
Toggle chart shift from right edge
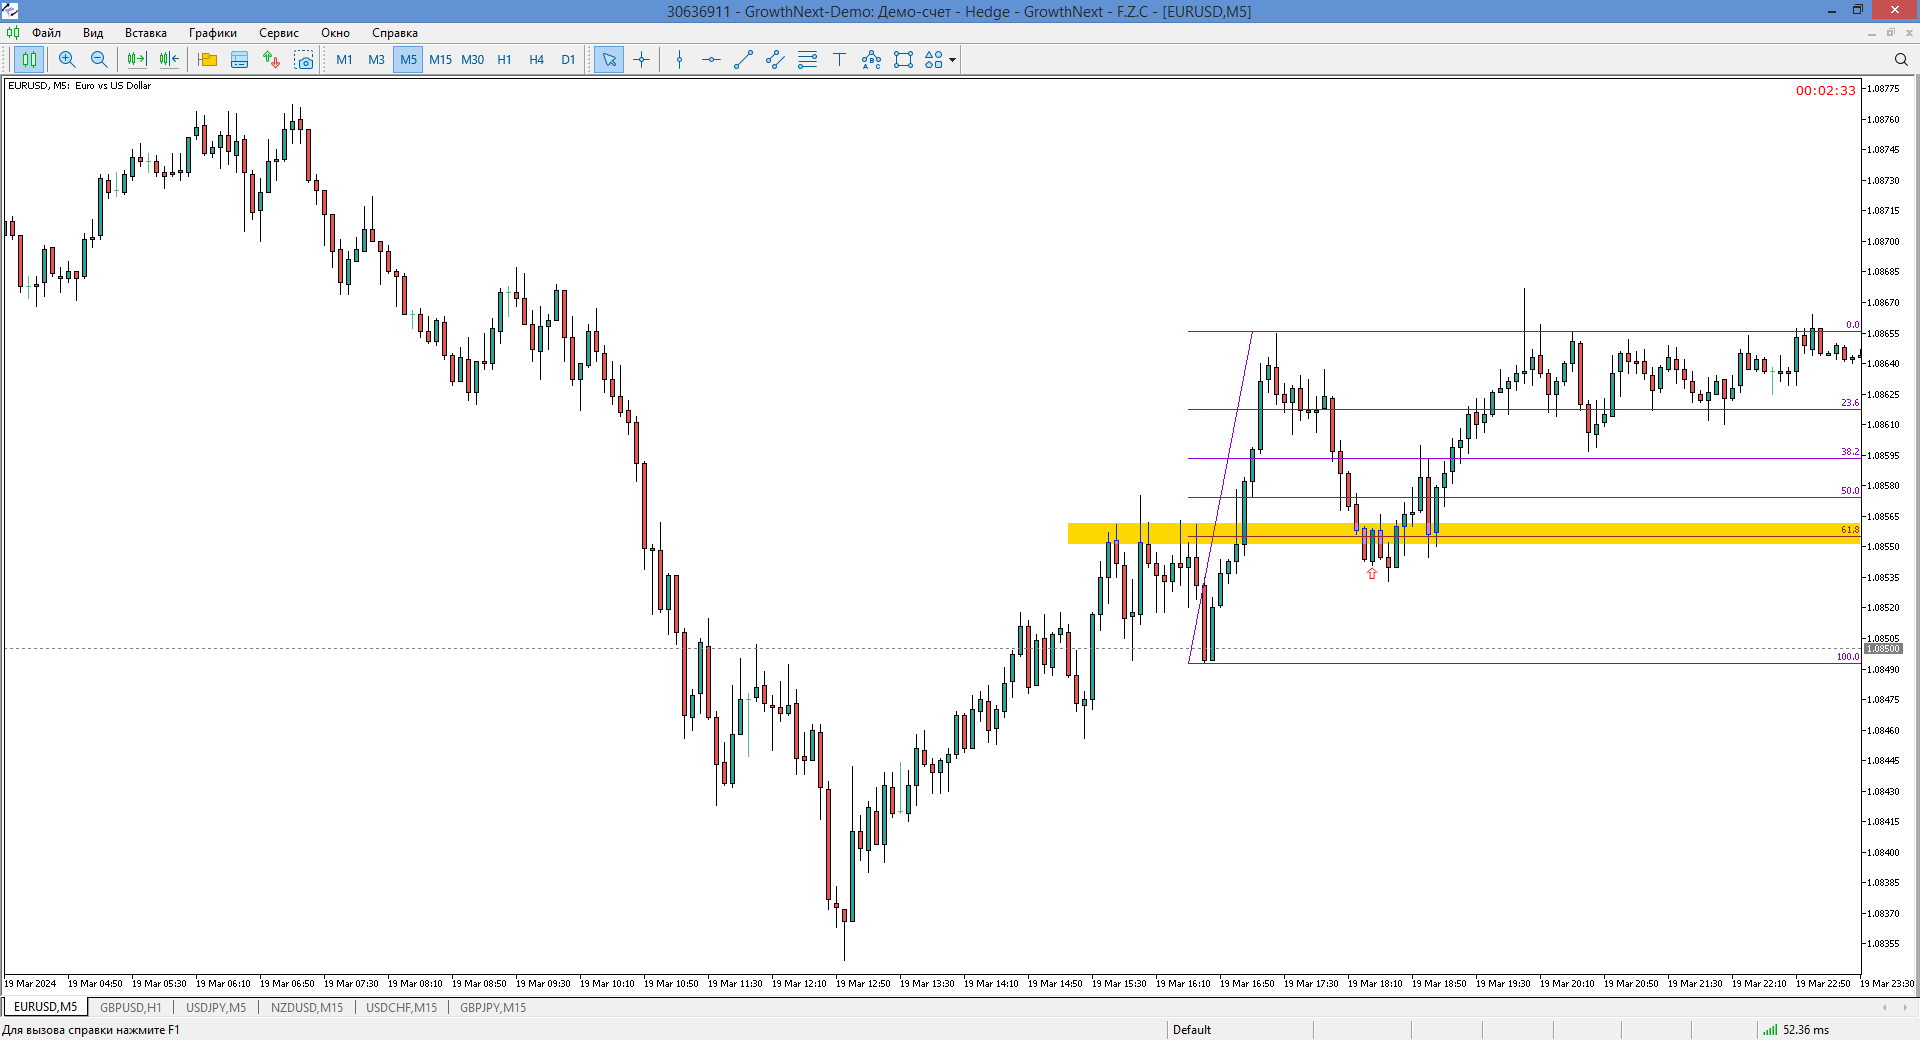169,60
